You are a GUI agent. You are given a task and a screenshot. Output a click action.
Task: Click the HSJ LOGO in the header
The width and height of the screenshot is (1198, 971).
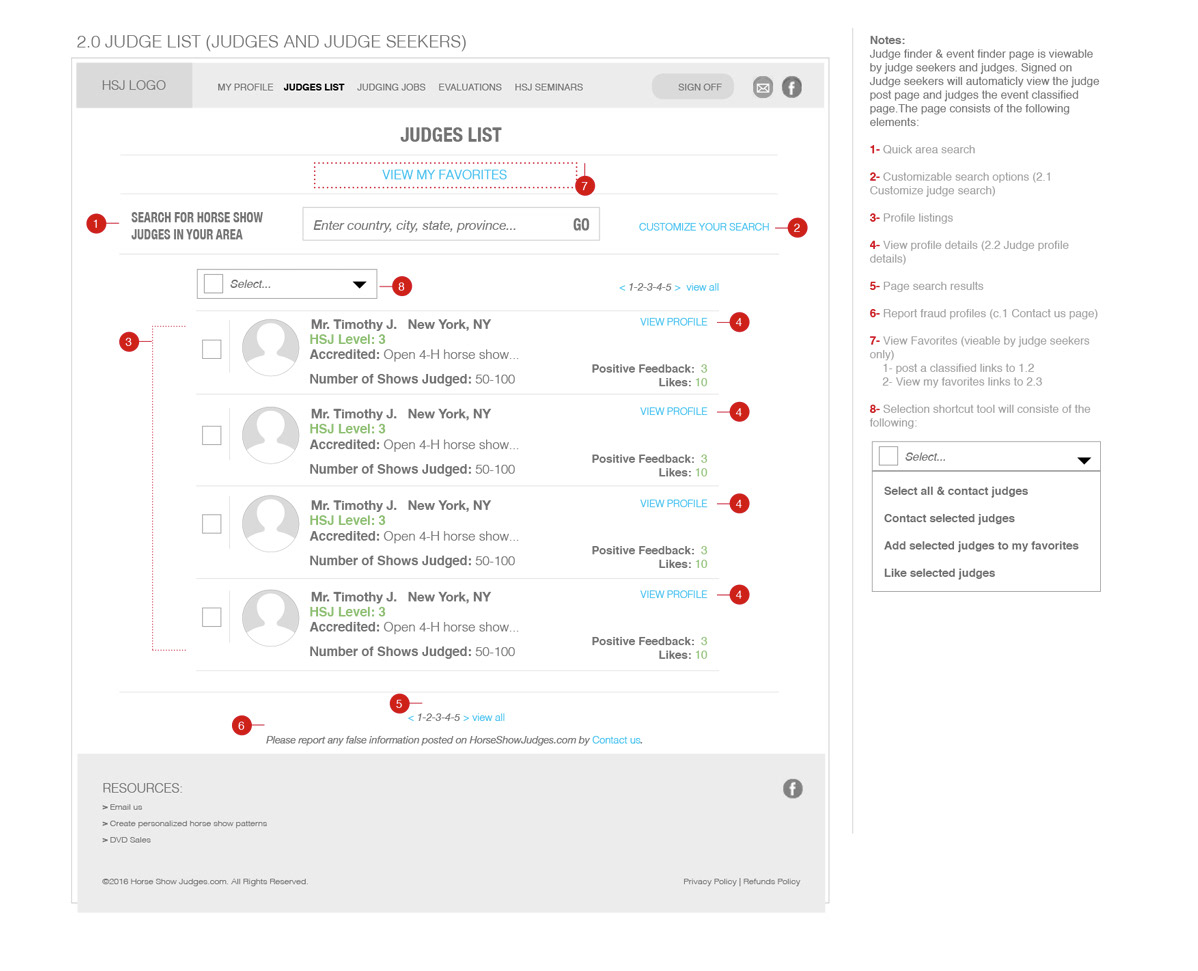(134, 86)
